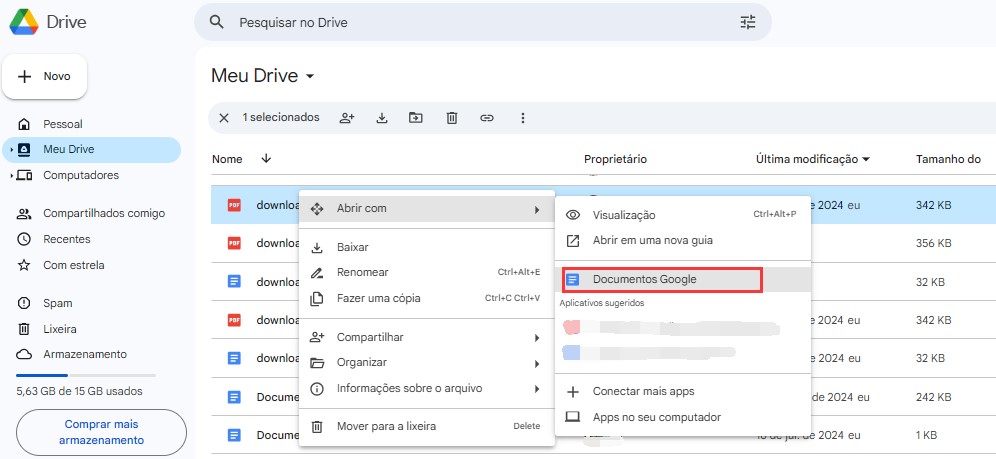The width and height of the screenshot is (996, 459).
Task: Click the copy link icon
Action: (487, 117)
